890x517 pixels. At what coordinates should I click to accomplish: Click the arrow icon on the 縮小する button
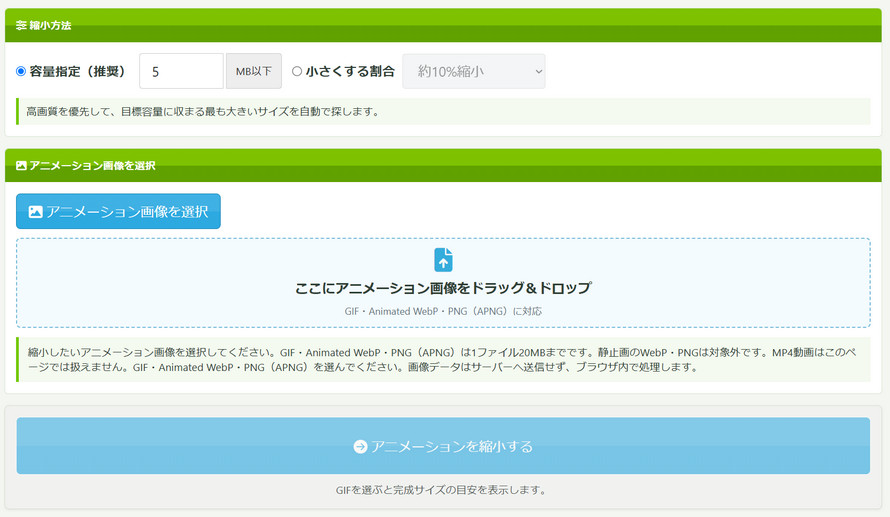(360, 447)
